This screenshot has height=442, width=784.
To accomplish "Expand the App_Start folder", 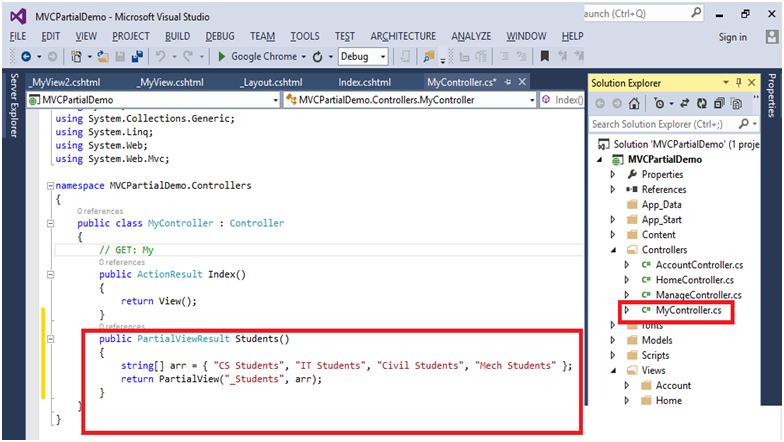I will pyautogui.click(x=613, y=220).
